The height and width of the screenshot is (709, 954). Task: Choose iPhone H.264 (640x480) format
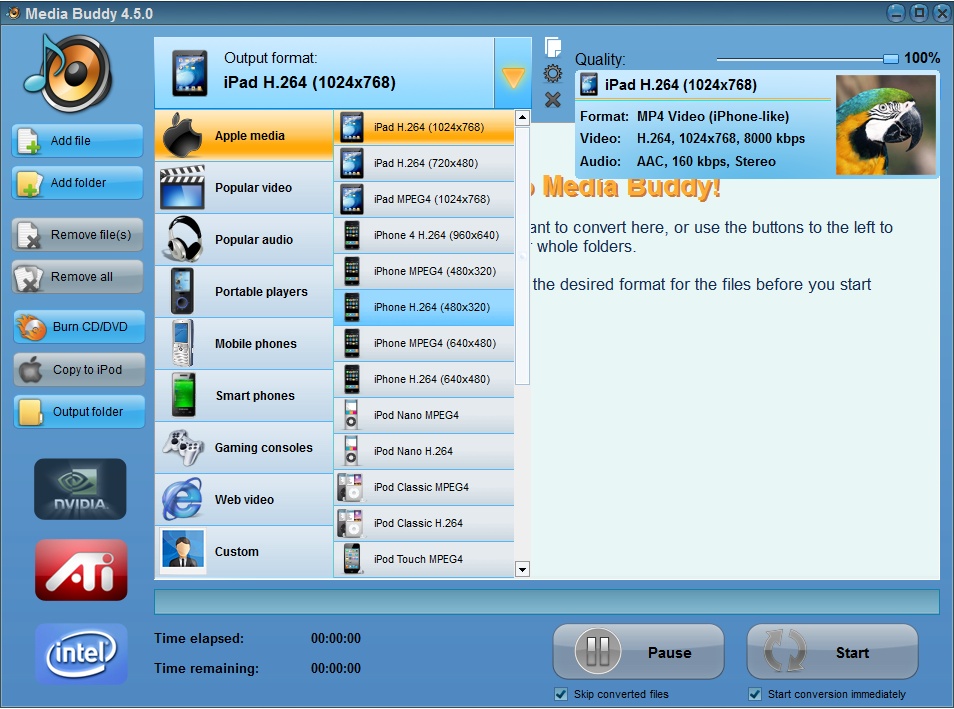(424, 379)
